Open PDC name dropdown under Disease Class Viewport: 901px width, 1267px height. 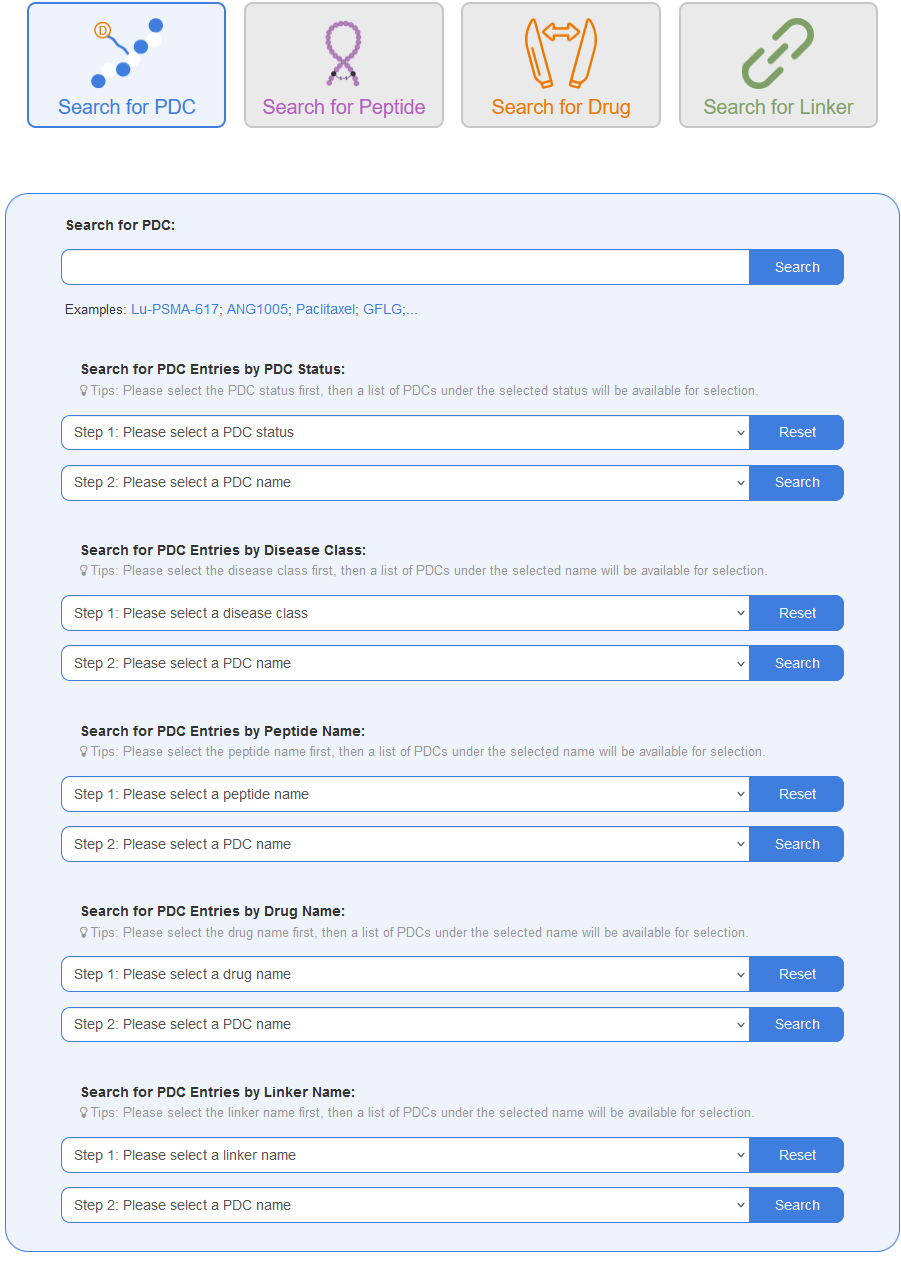pos(405,664)
